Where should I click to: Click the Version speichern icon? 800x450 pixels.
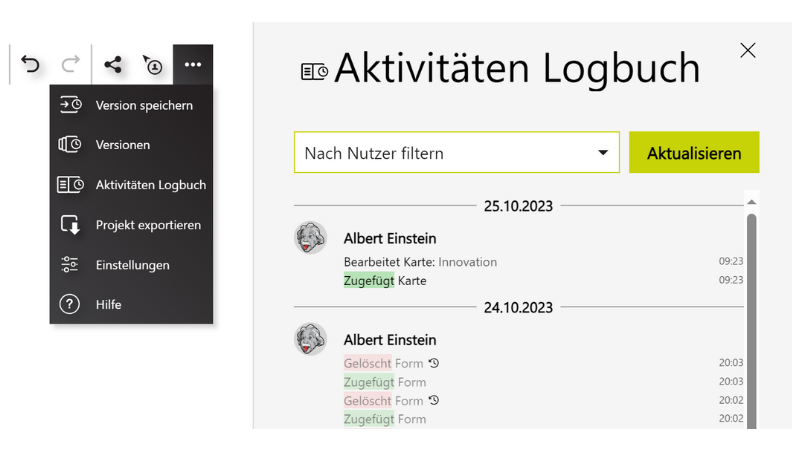[x=70, y=105]
